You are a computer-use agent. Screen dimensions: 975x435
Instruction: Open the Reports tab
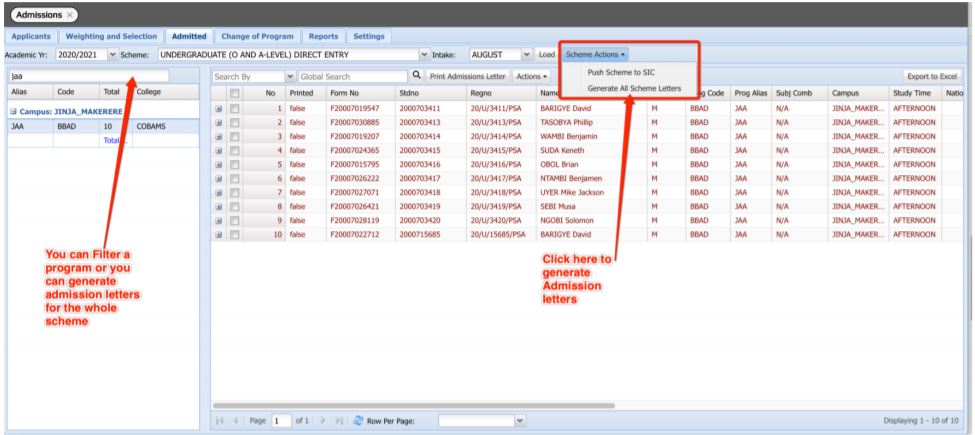(x=323, y=36)
